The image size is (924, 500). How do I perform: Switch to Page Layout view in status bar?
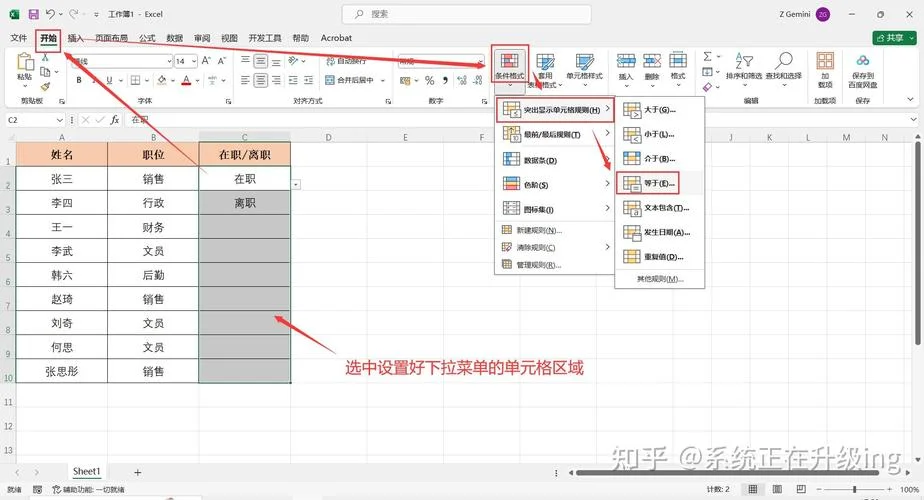coord(777,489)
